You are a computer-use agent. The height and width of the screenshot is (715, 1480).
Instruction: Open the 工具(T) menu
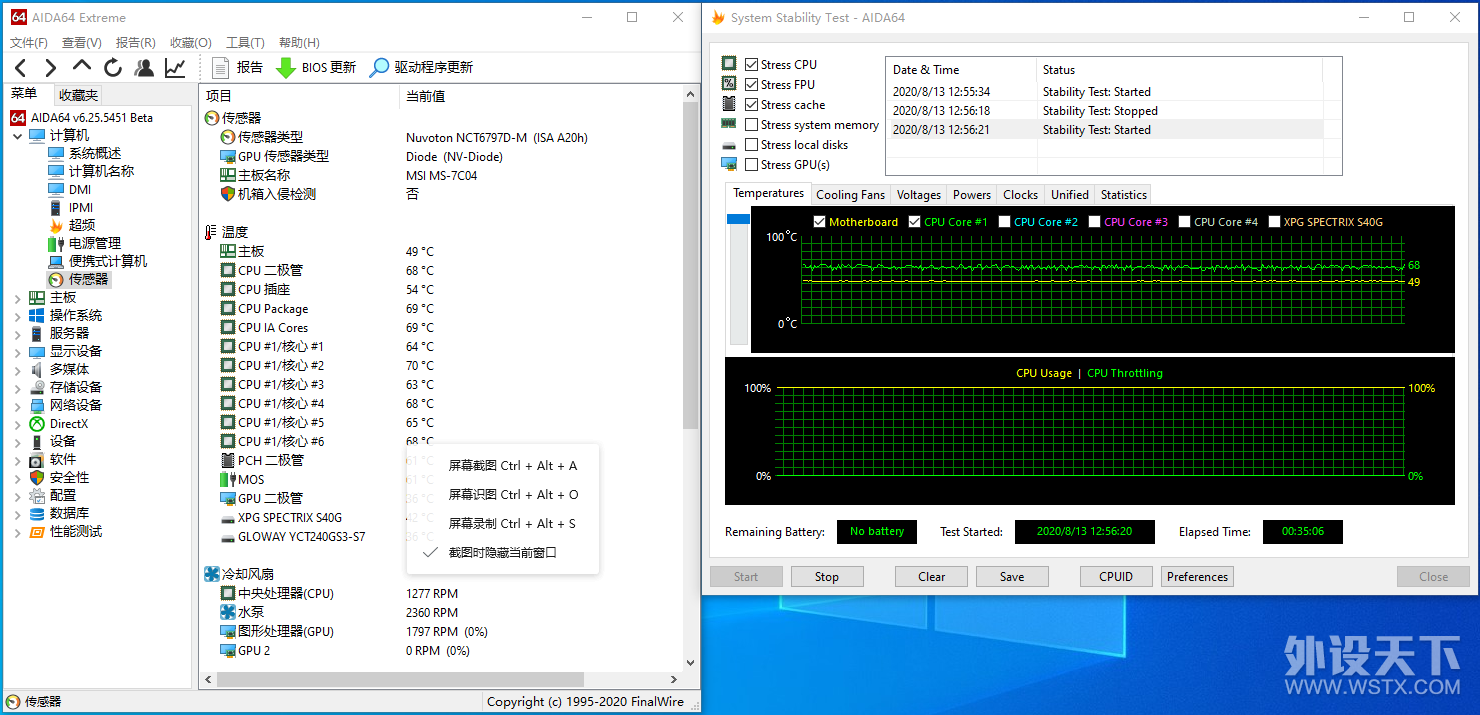pyautogui.click(x=245, y=42)
